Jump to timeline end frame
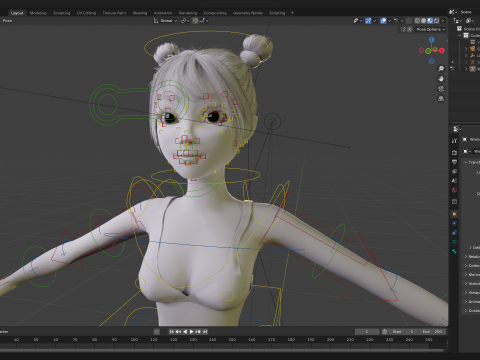Screen dimensions: 480x360 [205, 331]
